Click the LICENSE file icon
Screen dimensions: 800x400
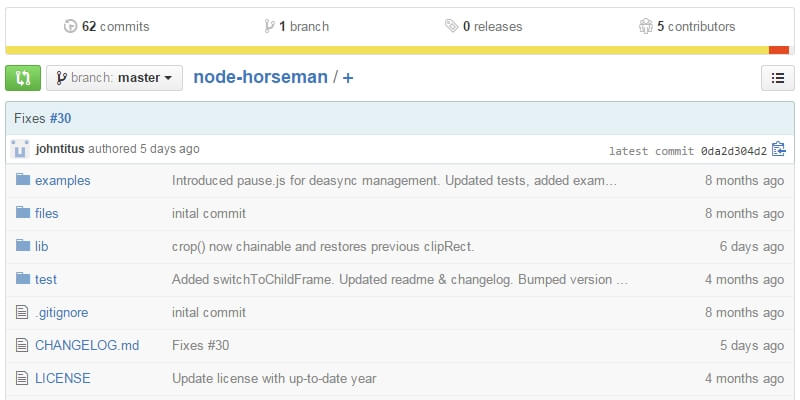[x=24, y=379]
